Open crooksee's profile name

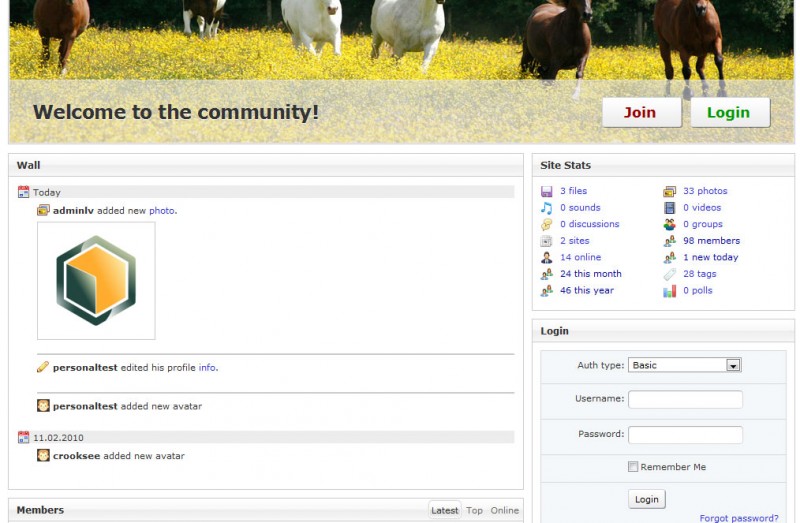pos(77,456)
